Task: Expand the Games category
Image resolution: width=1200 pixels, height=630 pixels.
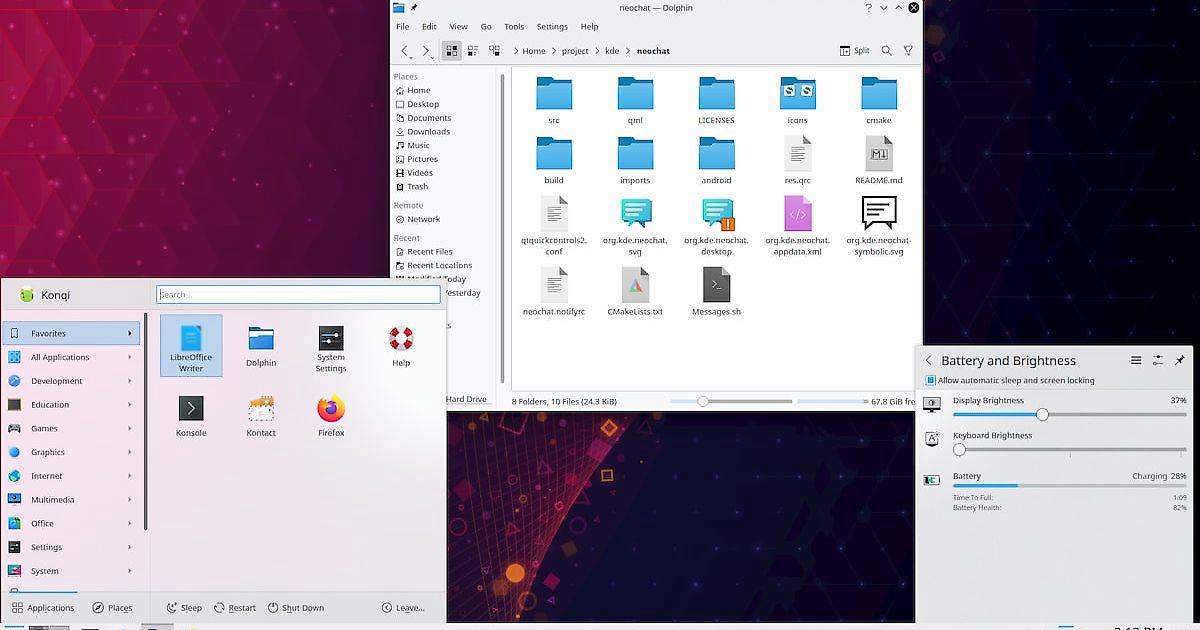Action: click(71, 428)
